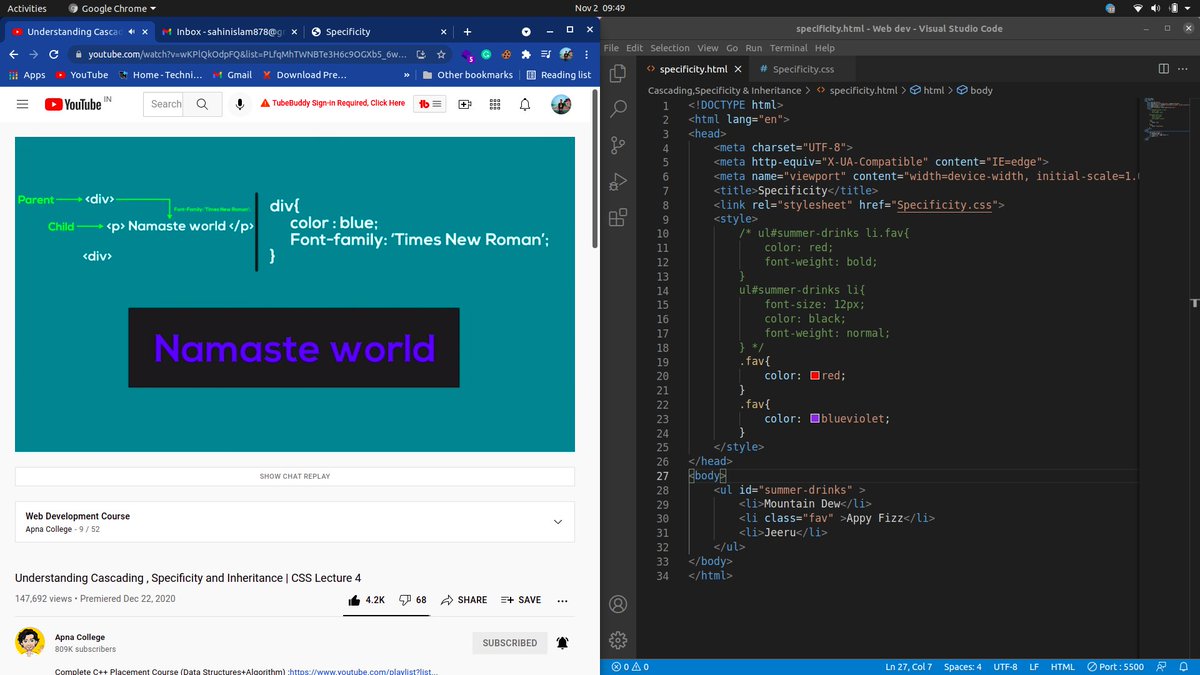
Task: Change language mode from HTML in status bar
Action: tap(1062, 667)
